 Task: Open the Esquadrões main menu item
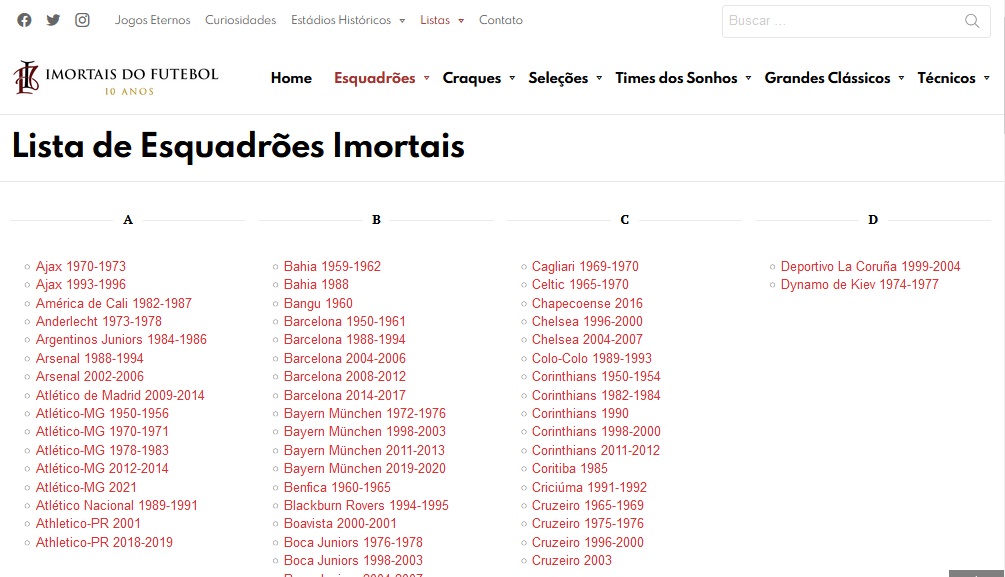point(374,78)
